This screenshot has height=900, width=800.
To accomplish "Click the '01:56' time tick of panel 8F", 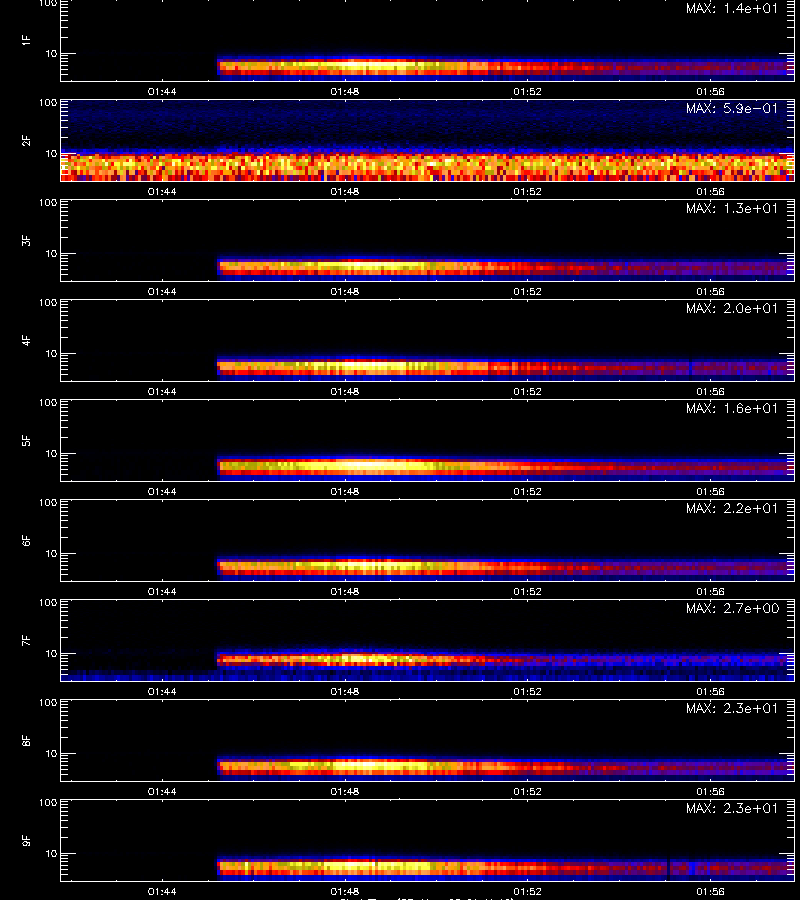I will (x=710, y=791).
